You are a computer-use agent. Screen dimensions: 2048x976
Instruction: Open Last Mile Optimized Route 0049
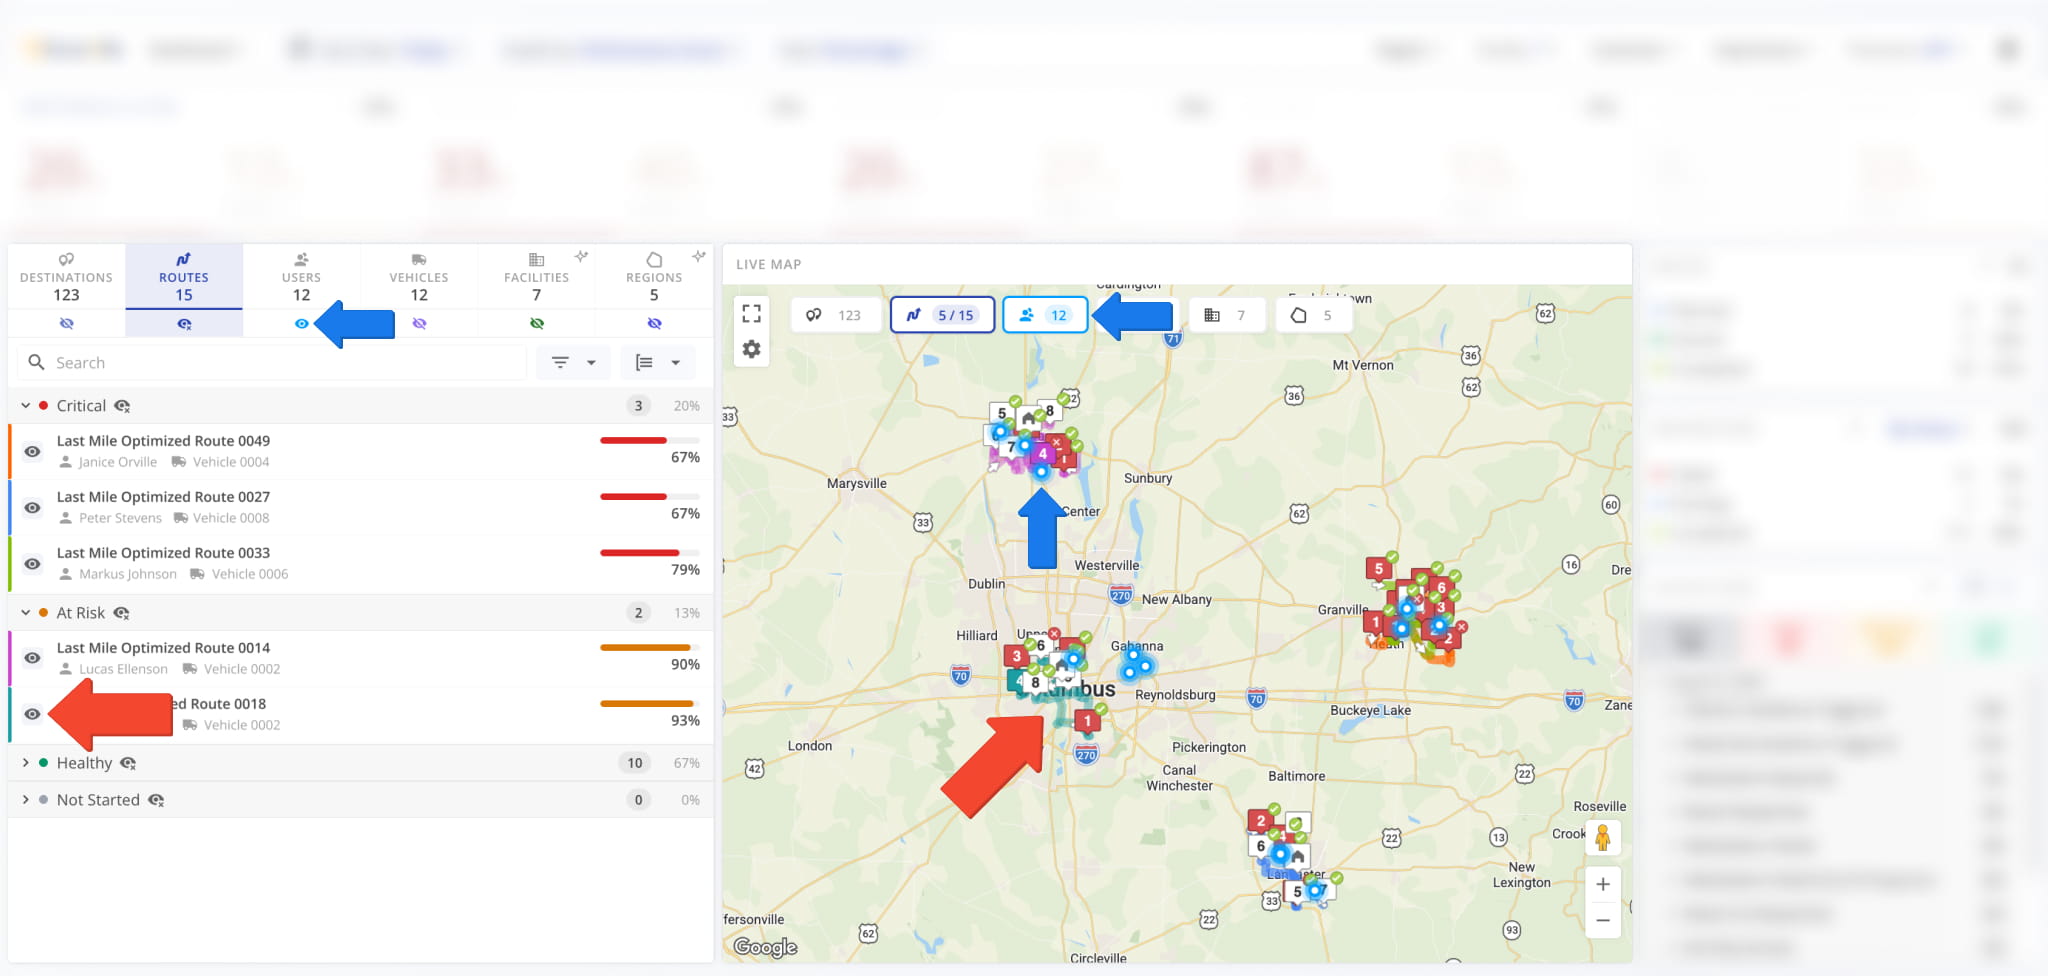(163, 440)
